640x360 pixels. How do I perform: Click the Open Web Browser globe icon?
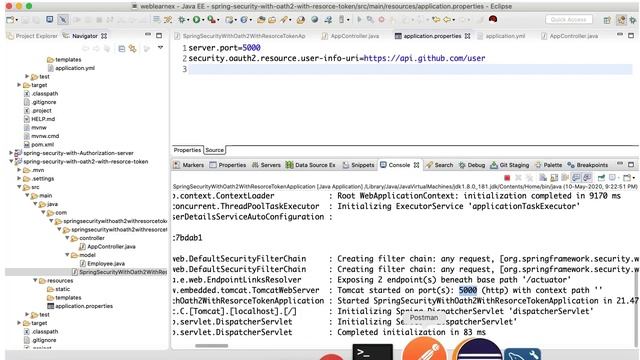(x=315, y=20)
